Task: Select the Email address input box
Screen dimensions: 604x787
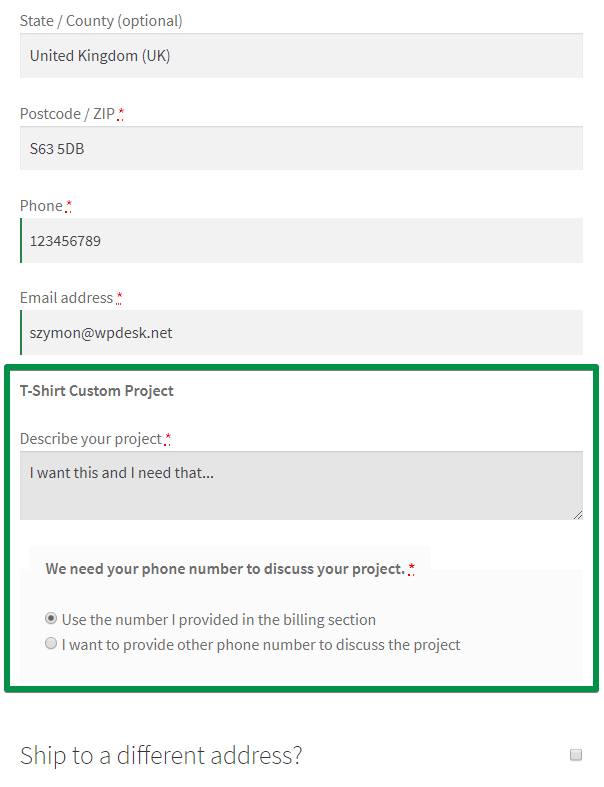Action: [x=300, y=333]
